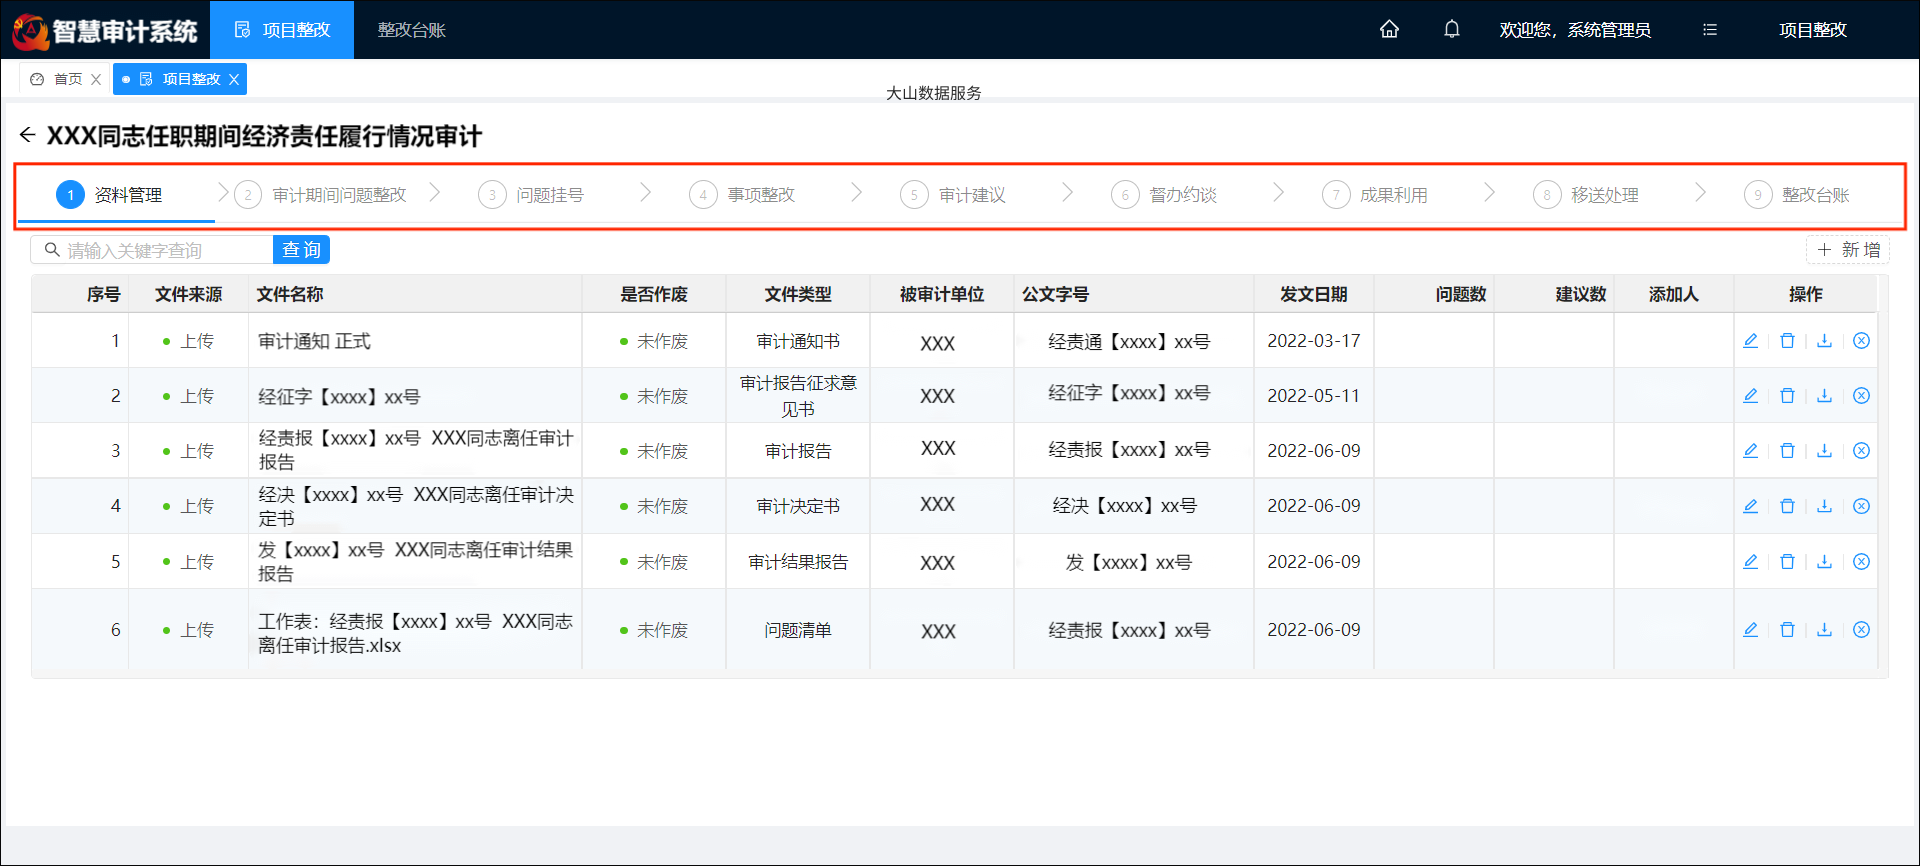
Task: Click the 新增 add button
Action: [1848, 250]
